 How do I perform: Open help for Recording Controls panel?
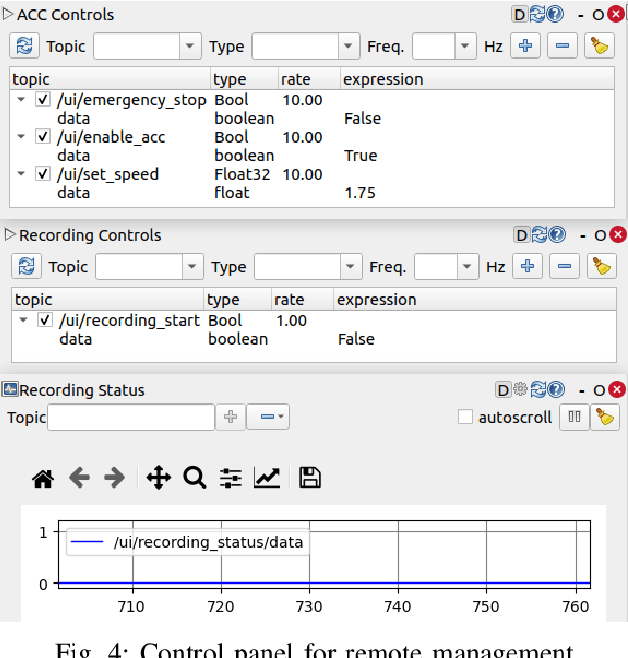557,235
